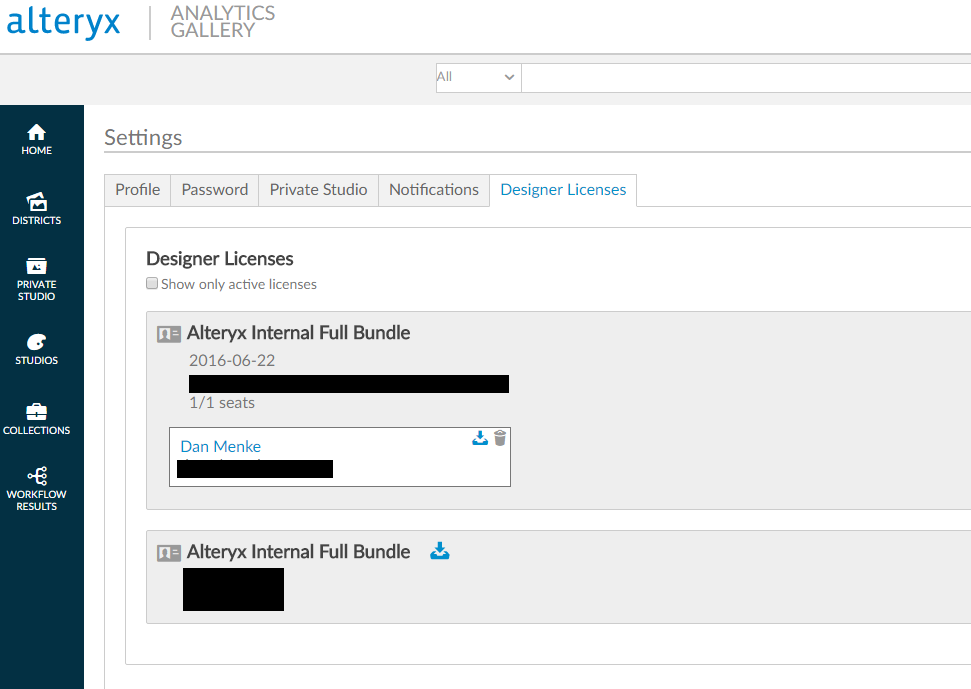Download the second Alteryx Internal Full Bundle license
Screen dimensions: 971x689
[x=440, y=550]
